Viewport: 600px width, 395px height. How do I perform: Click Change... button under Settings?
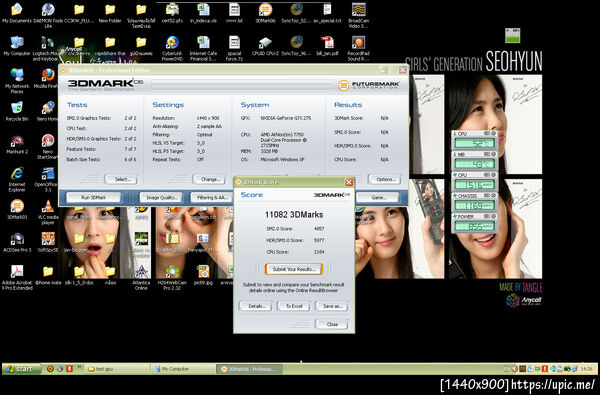[x=209, y=179]
